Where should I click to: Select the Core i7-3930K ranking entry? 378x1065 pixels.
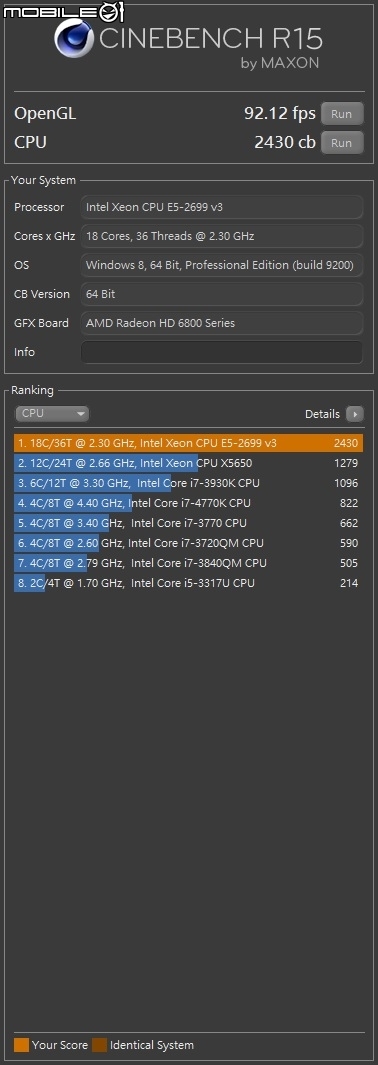pos(188,483)
